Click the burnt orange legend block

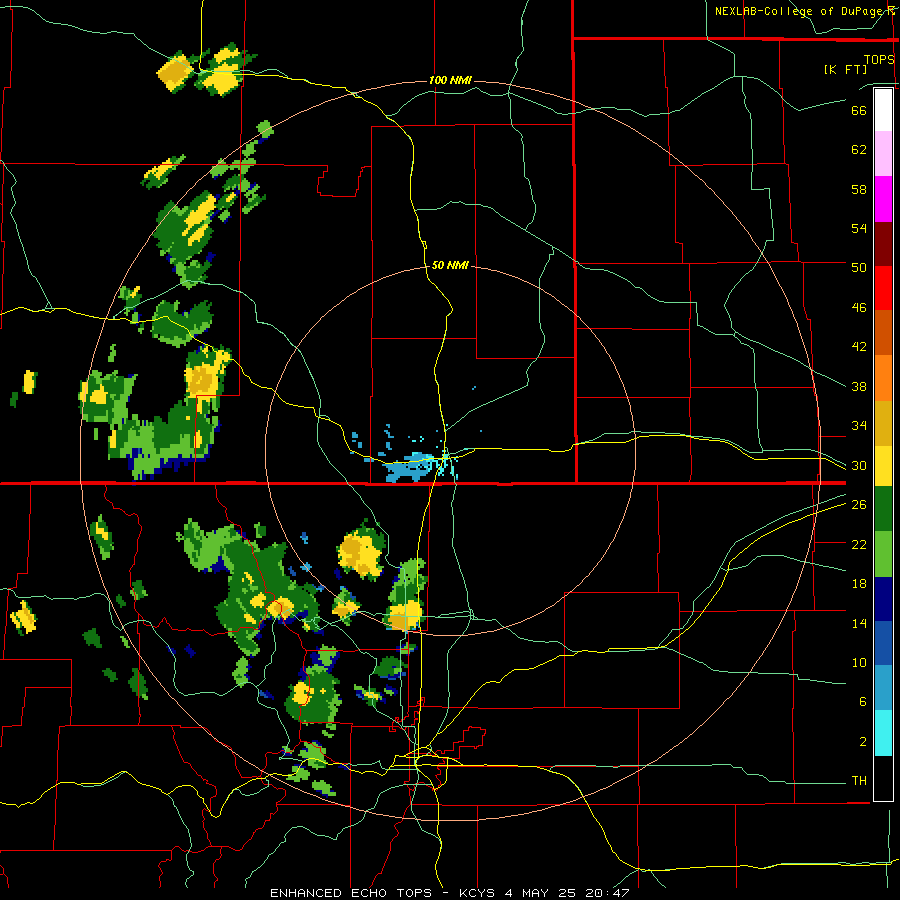tap(883, 332)
